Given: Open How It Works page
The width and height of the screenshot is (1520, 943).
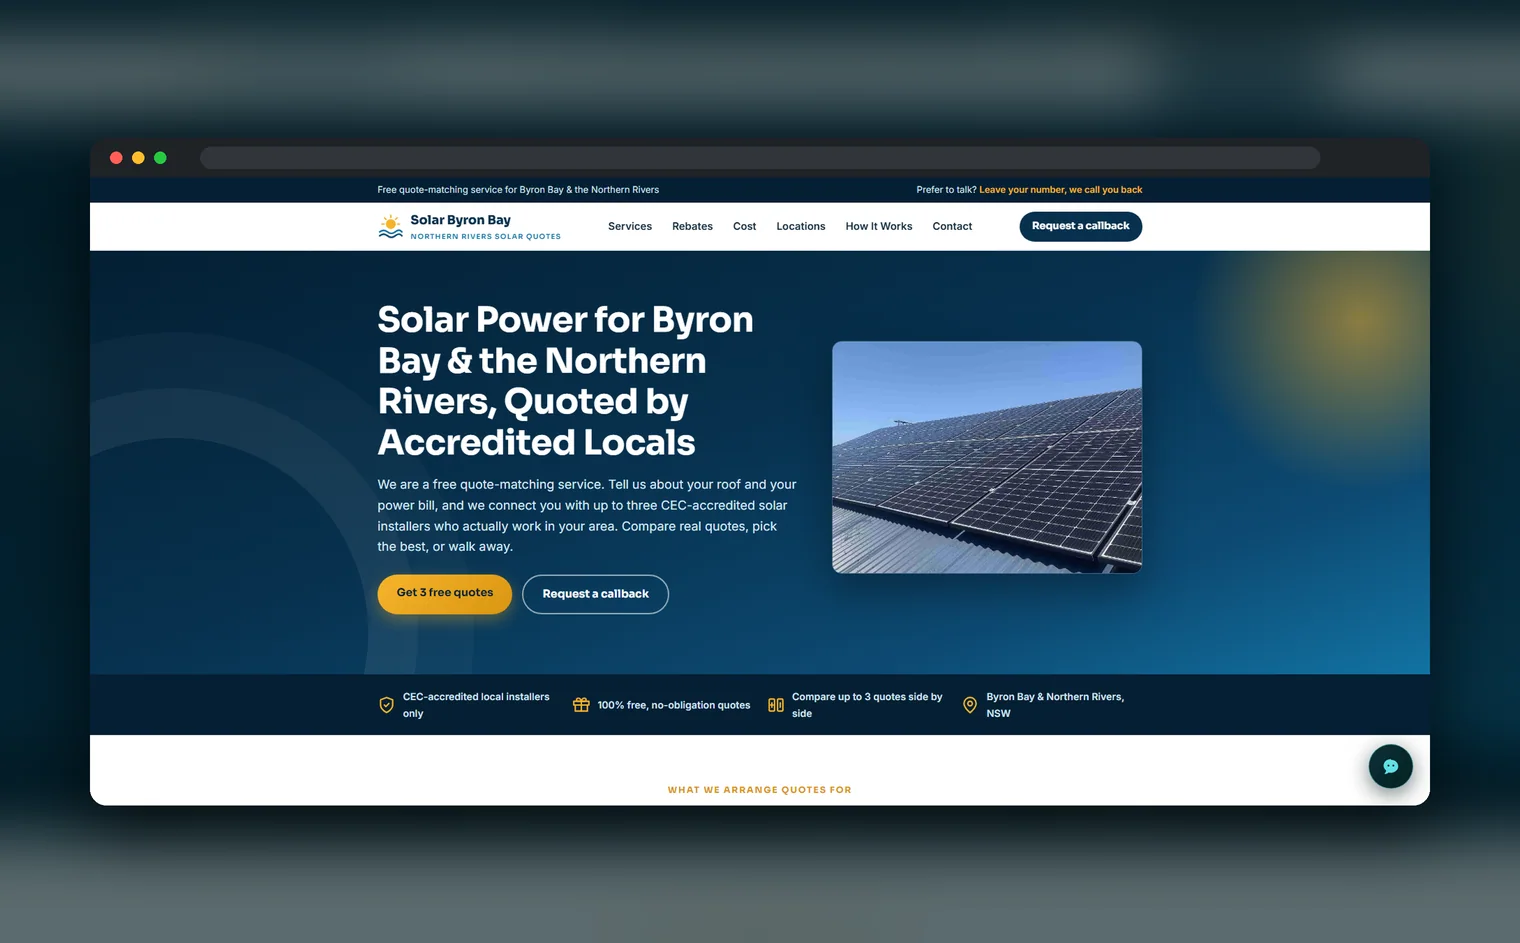Looking at the screenshot, I should [879, 226].
